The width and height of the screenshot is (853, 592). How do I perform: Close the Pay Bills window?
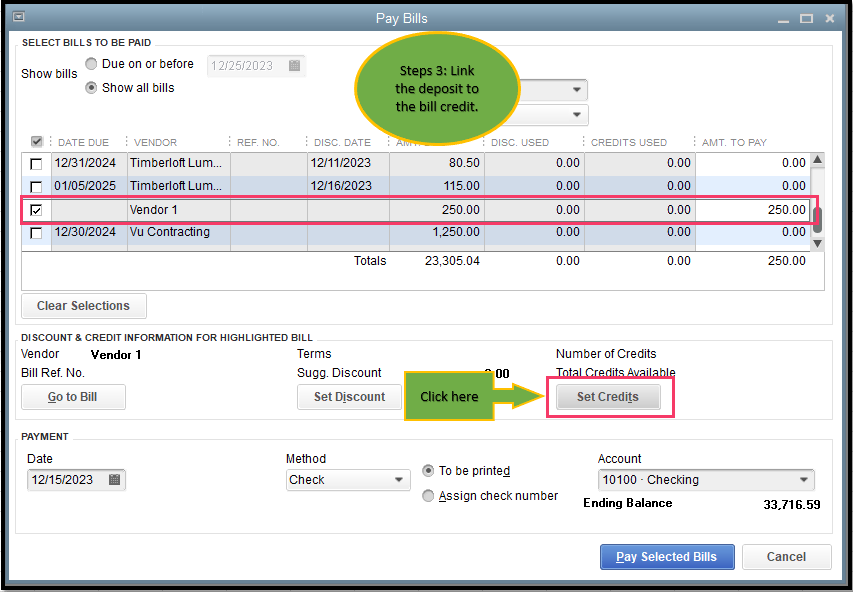[830, 18]
